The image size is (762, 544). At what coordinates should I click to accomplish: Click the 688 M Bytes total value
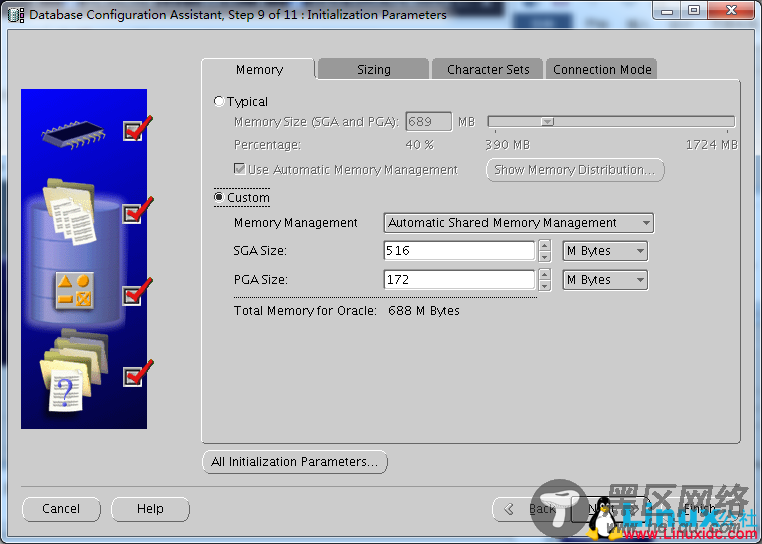point(424,311)
